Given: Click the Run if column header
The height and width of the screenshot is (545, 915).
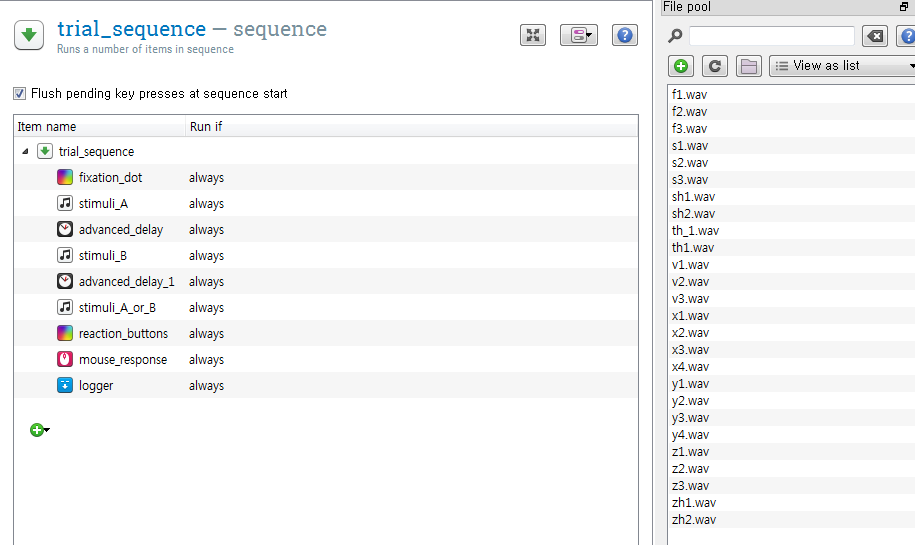Looking at the screenshot, I should (206, 127).
